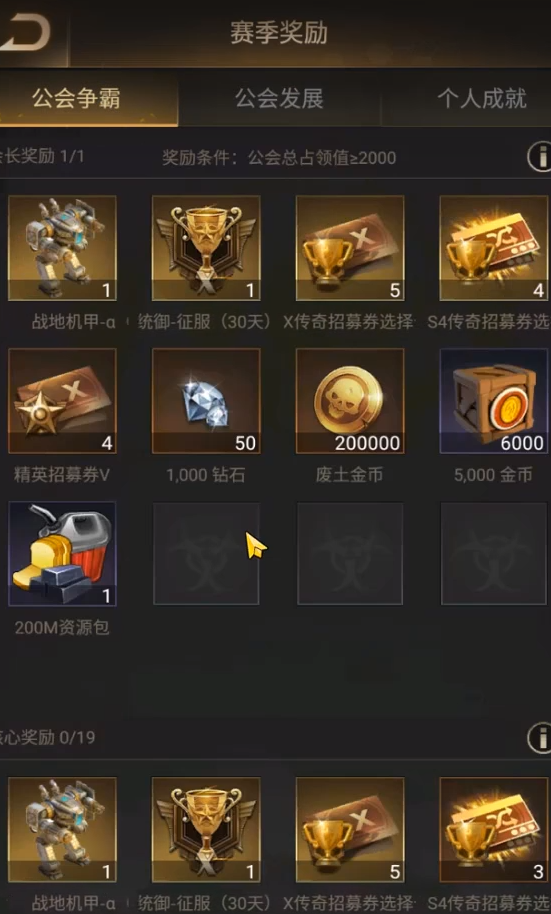Select the 200M资源包 resource pack
551x914 pixels.
coord(62,554)
